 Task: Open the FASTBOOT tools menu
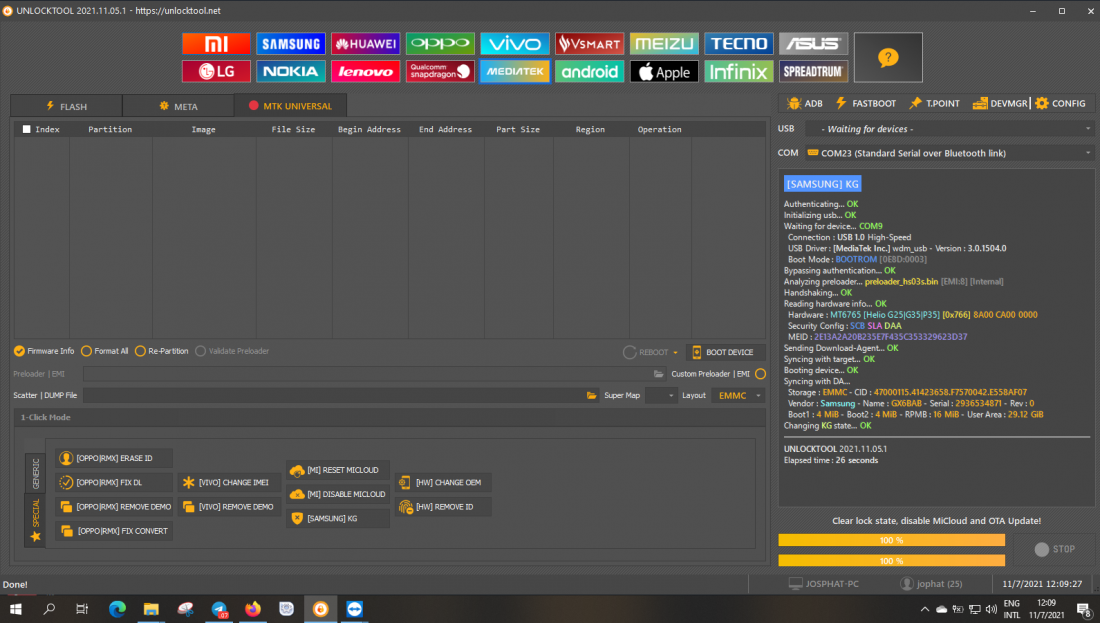pos(866,103)
